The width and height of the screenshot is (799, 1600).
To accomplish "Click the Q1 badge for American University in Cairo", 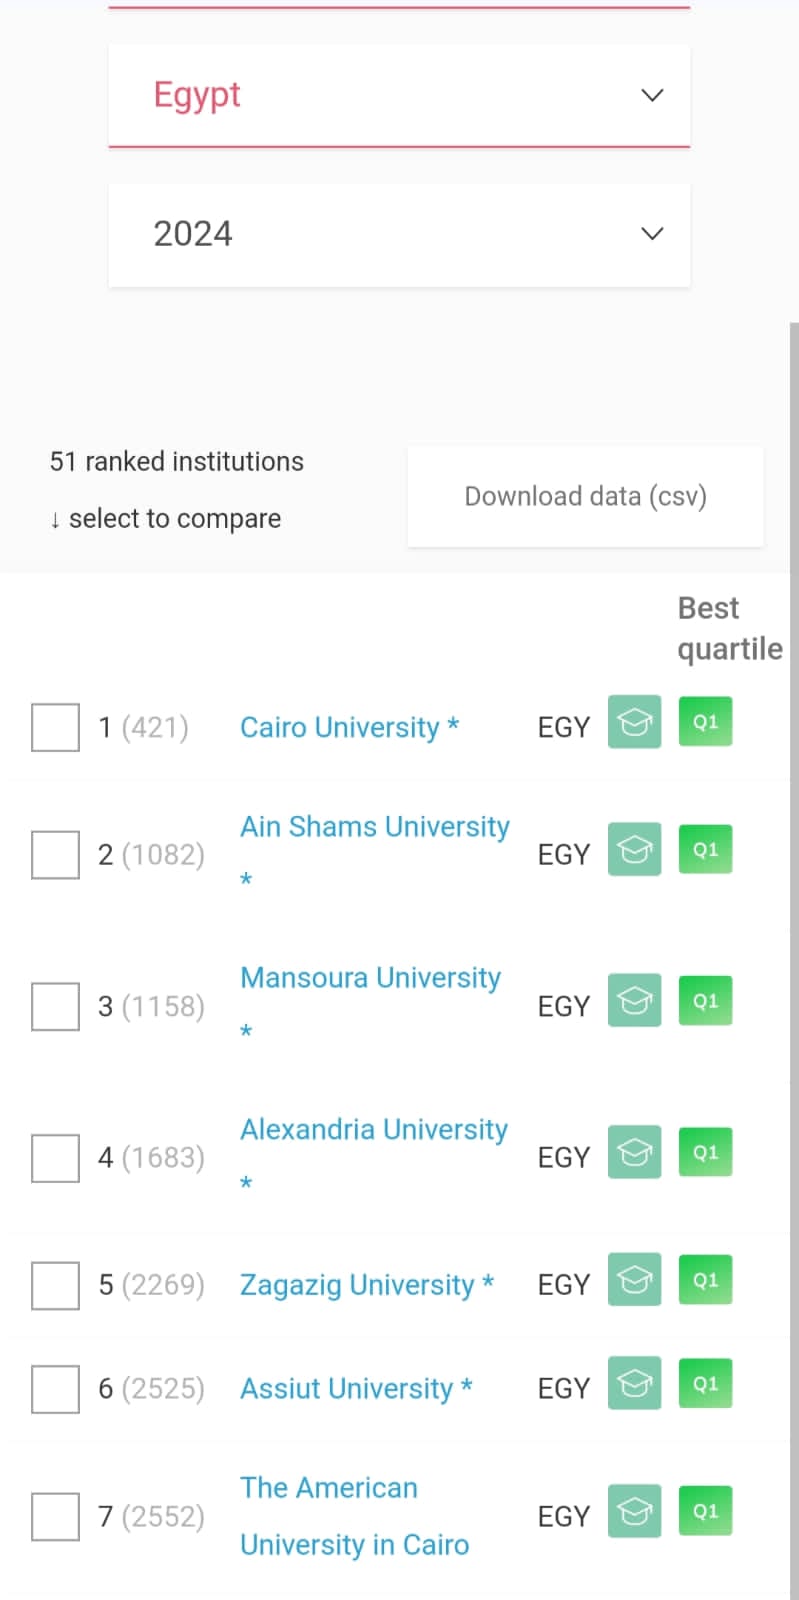I will [x=705, y=1511].
